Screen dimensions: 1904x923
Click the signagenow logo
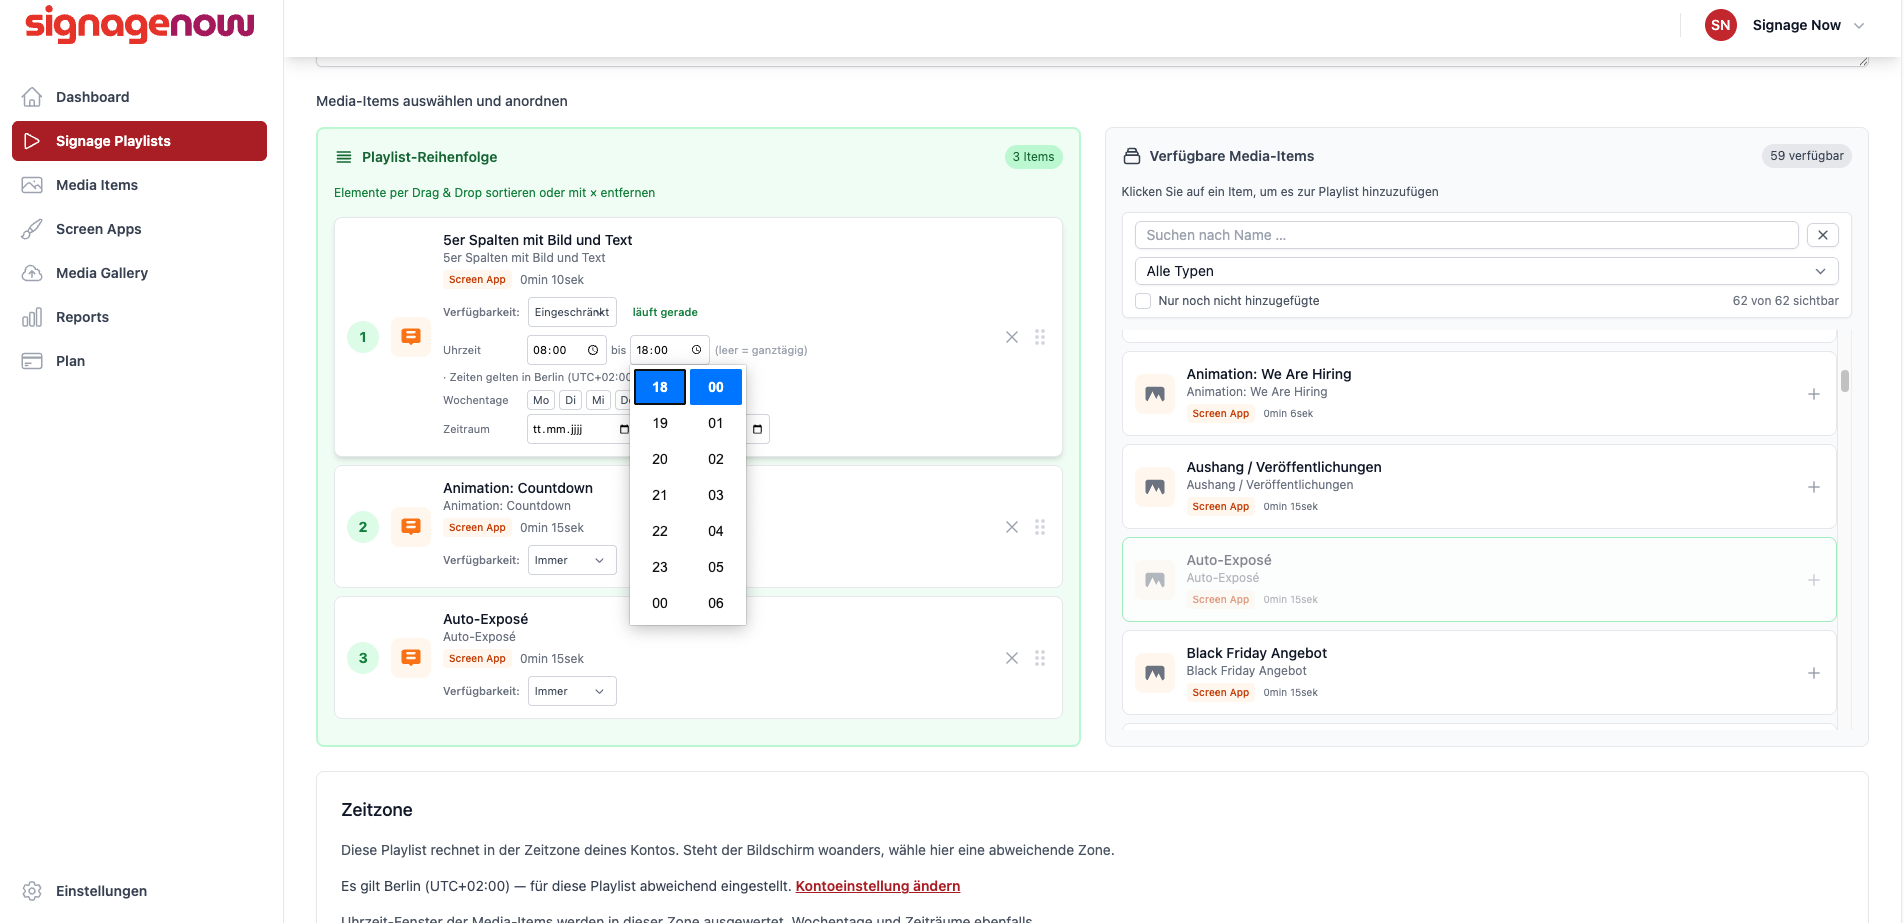(x=140, y=24)
